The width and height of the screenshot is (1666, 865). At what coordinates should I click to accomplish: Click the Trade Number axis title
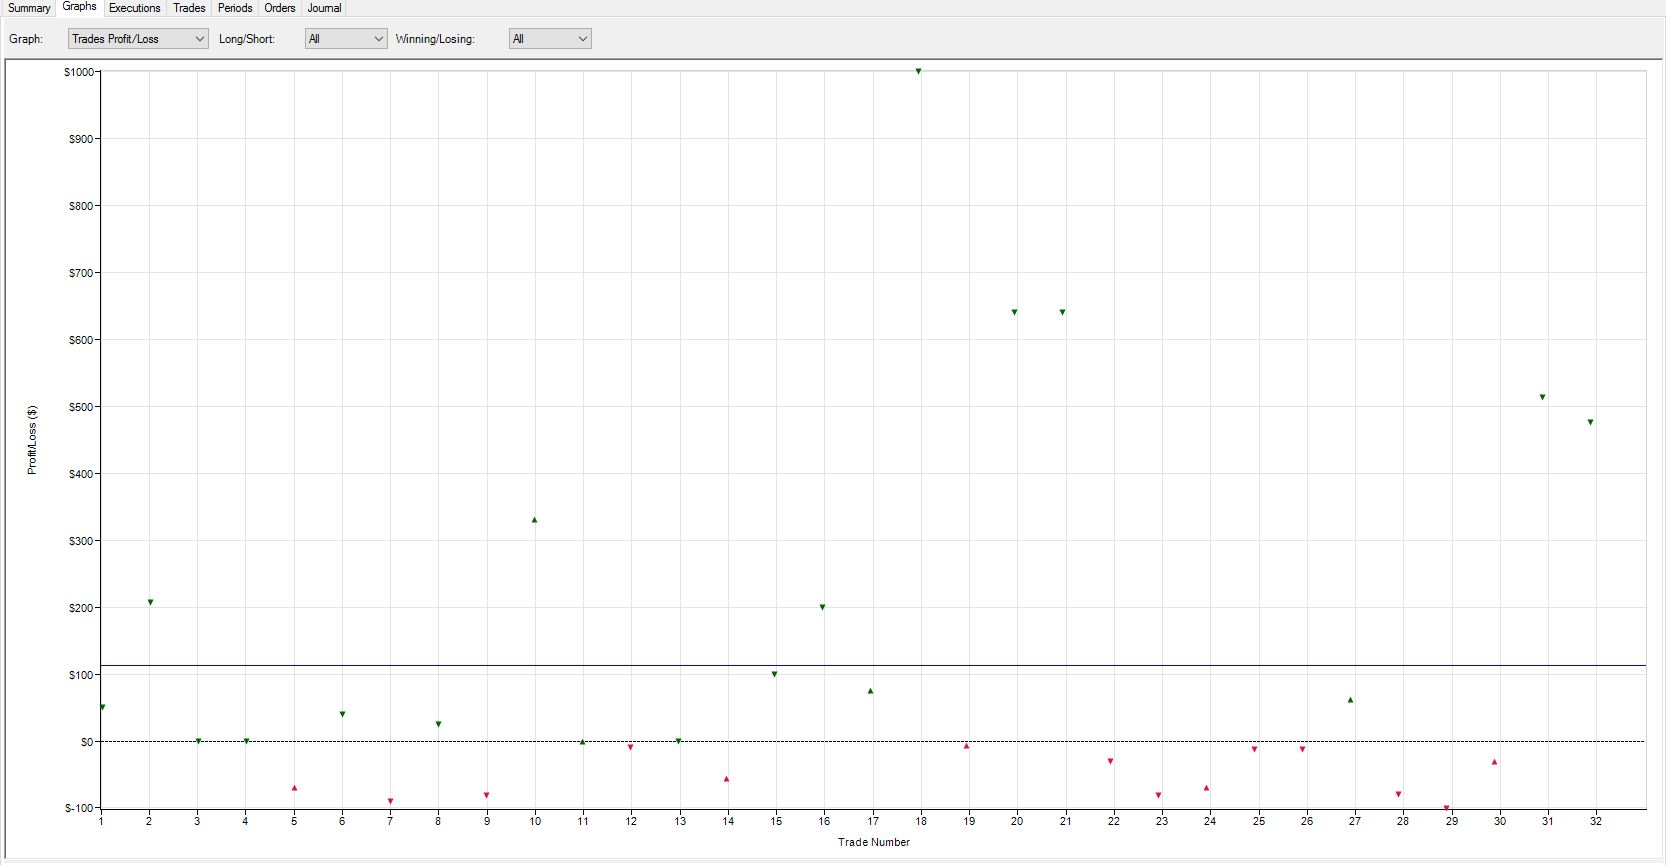(x=874, y=842)
